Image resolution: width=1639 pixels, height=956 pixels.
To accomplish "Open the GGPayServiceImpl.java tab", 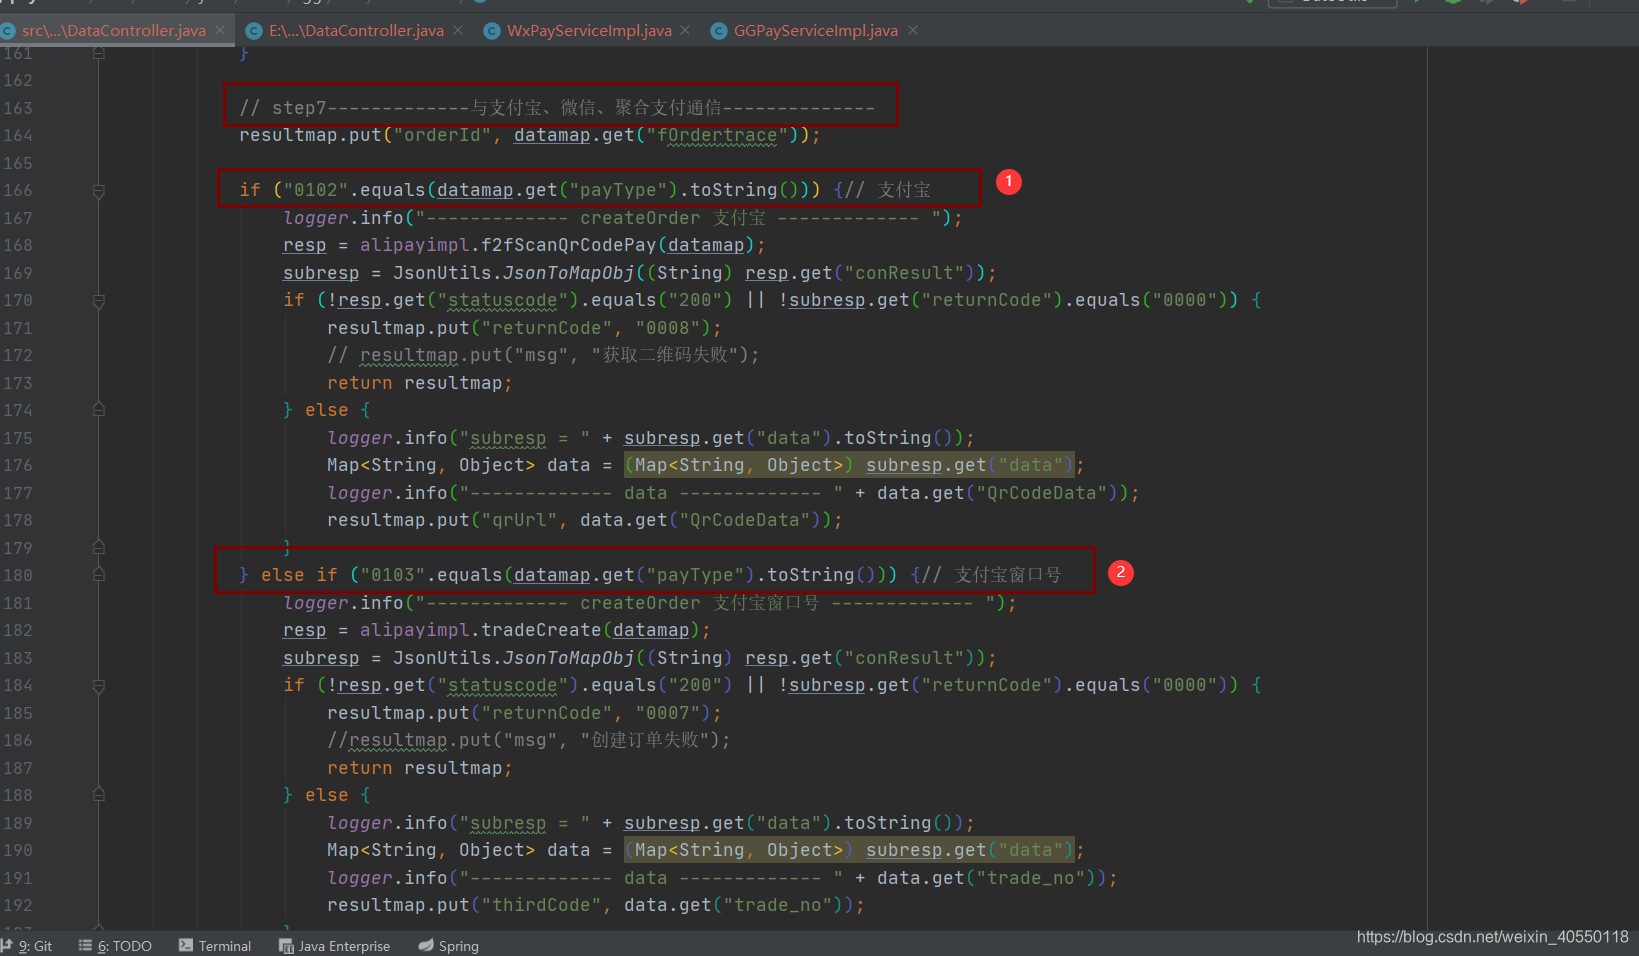I will tap(816, 31).
